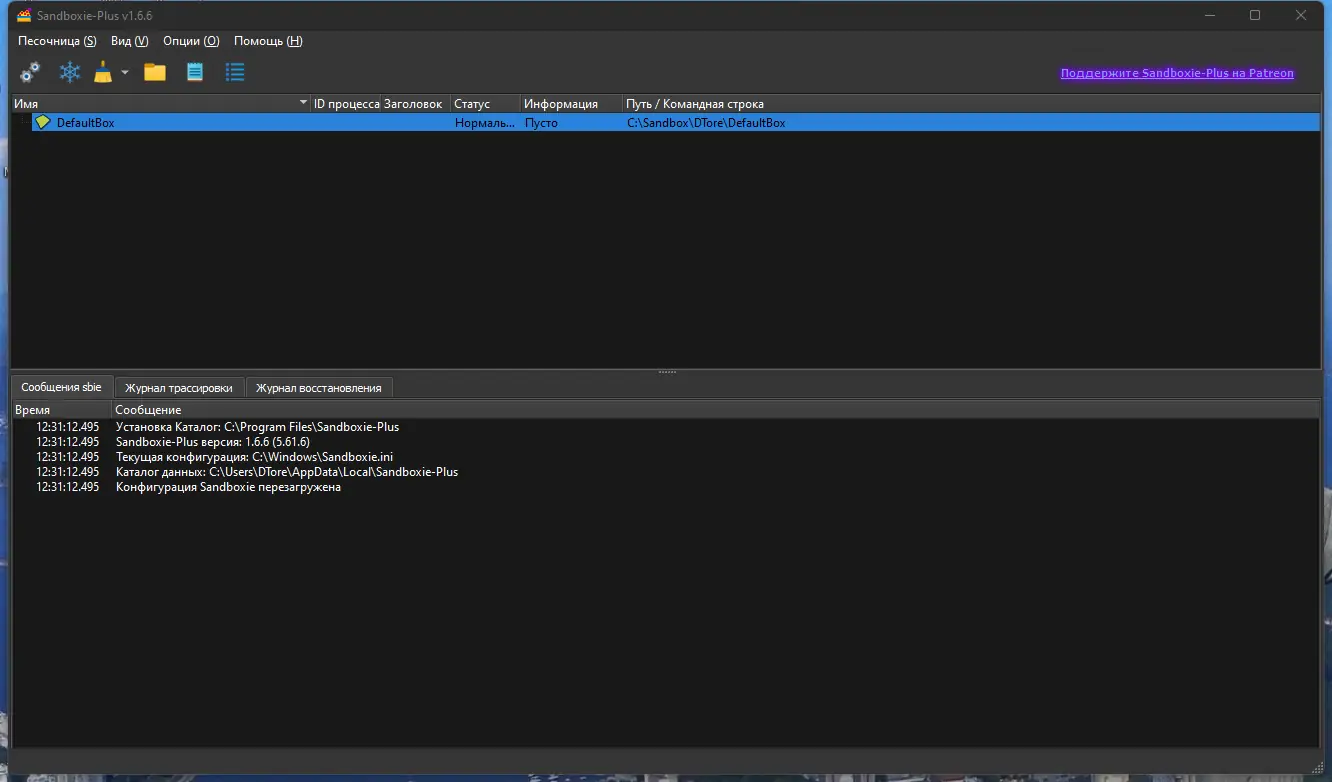1332x782 pixels.
Task: Click the ID процесса column header
Action: click(346, 104)
